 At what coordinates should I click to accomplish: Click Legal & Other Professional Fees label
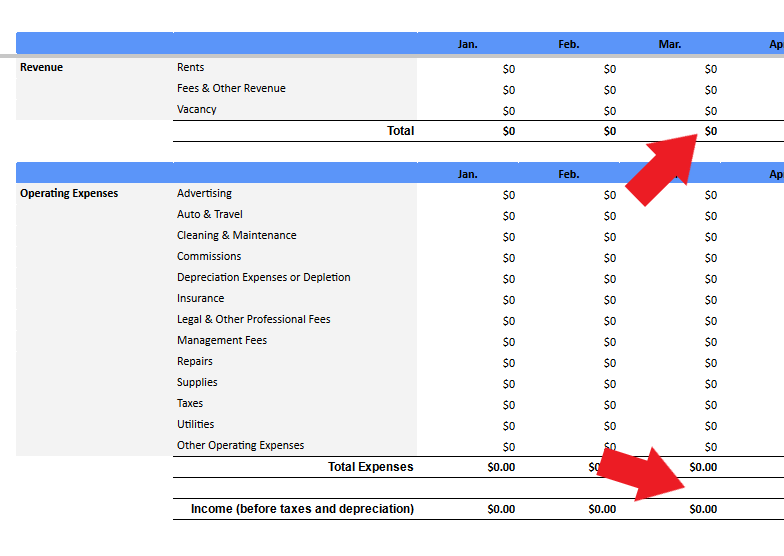(x=254, y=320)
